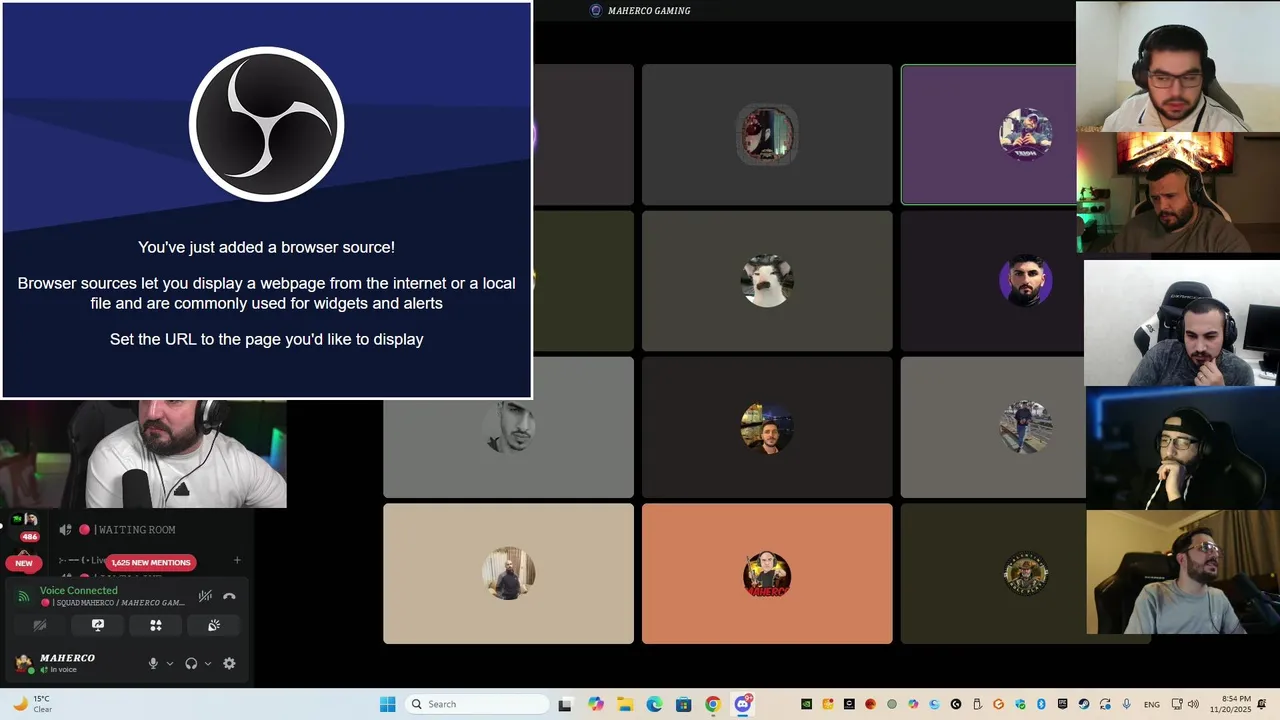Open Google Chrome from the taskbar
The height and width of the screenshot is (720, 1280).
click(712, 704)
